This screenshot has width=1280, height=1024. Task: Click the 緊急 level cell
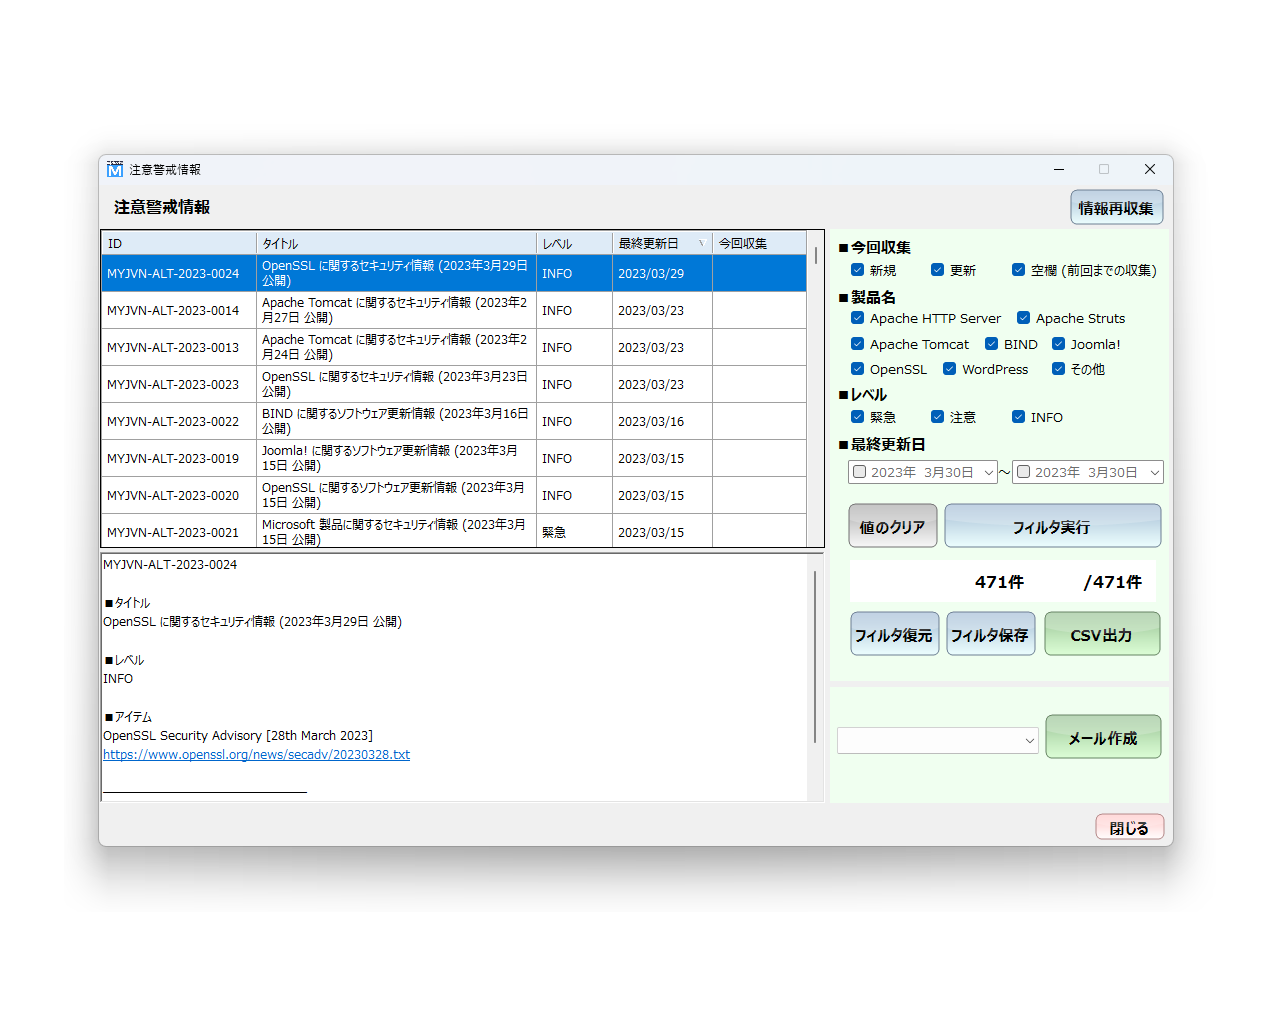point(574,531)
